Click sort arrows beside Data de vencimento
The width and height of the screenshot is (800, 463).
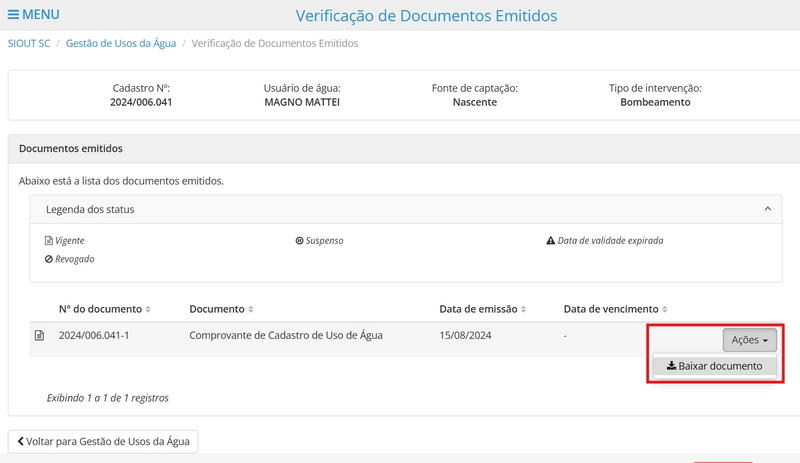coord(665,310)
